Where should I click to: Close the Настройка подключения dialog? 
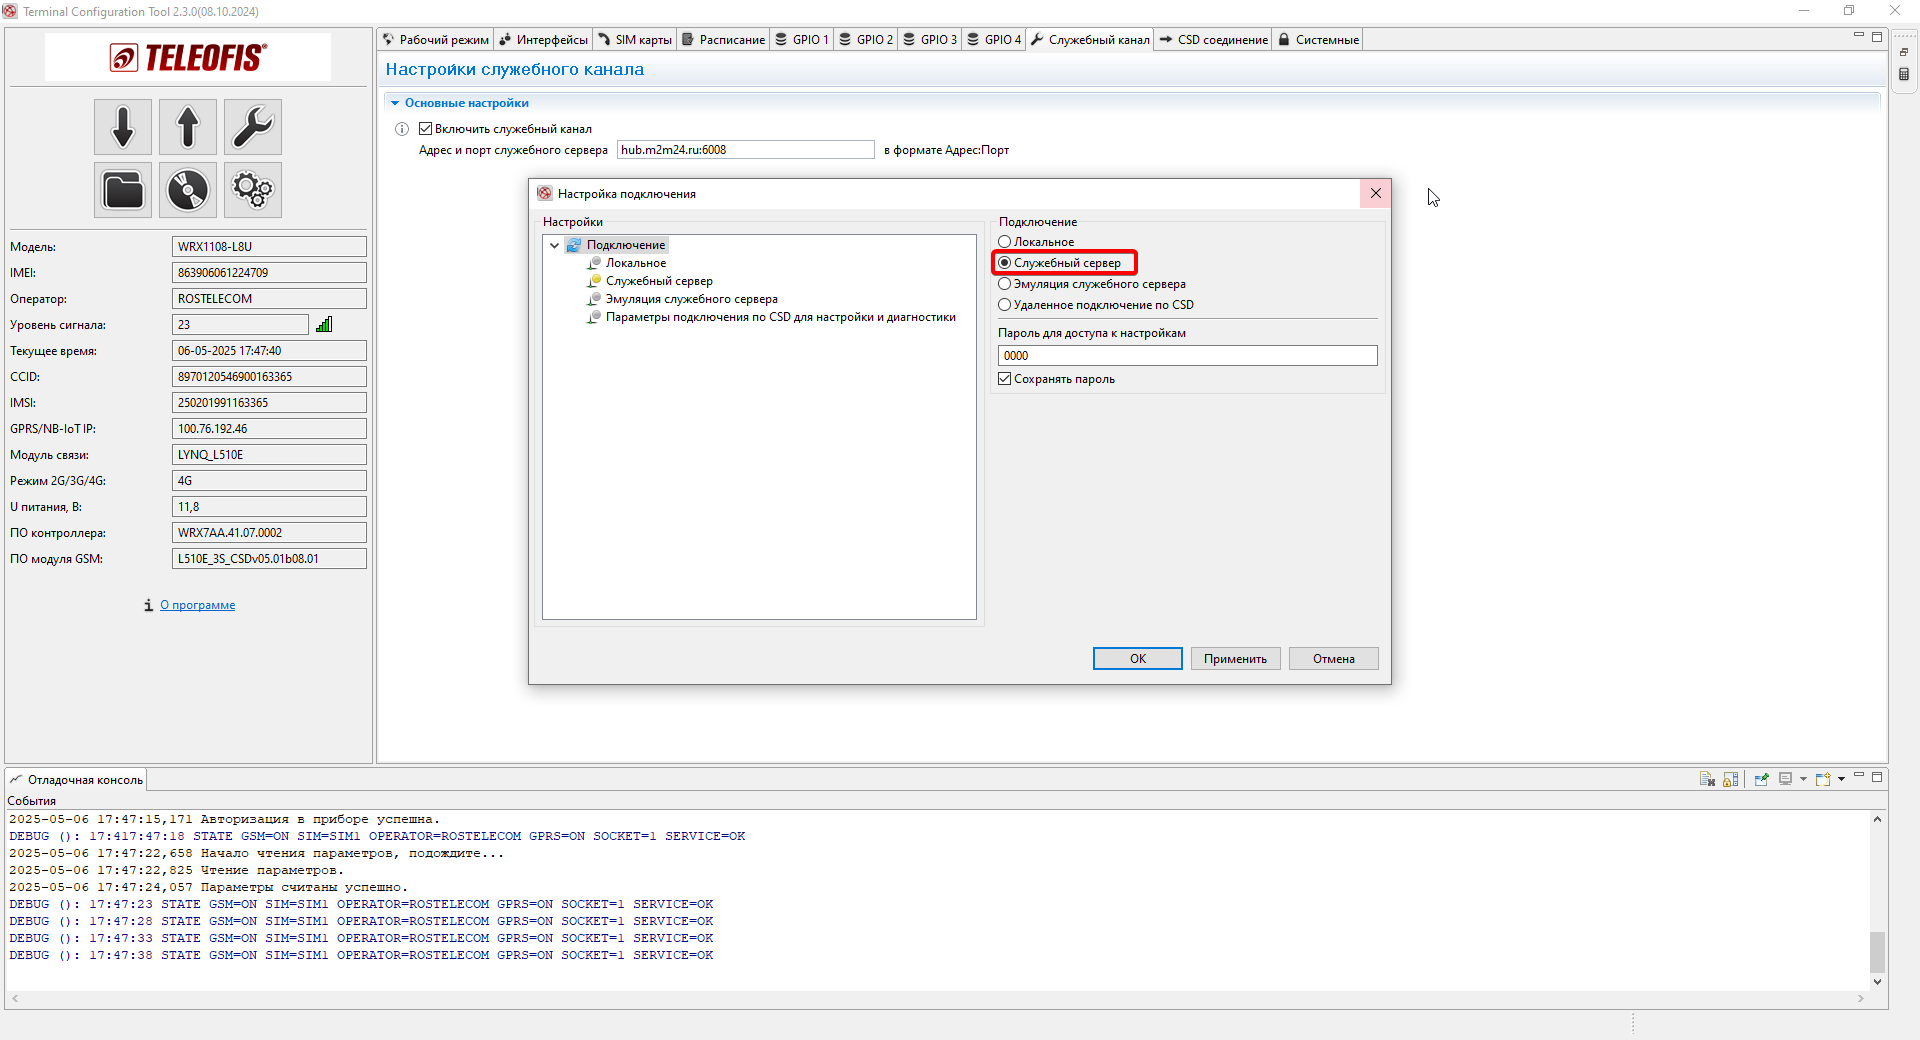pyautogui.click(x=1375, y=193)
